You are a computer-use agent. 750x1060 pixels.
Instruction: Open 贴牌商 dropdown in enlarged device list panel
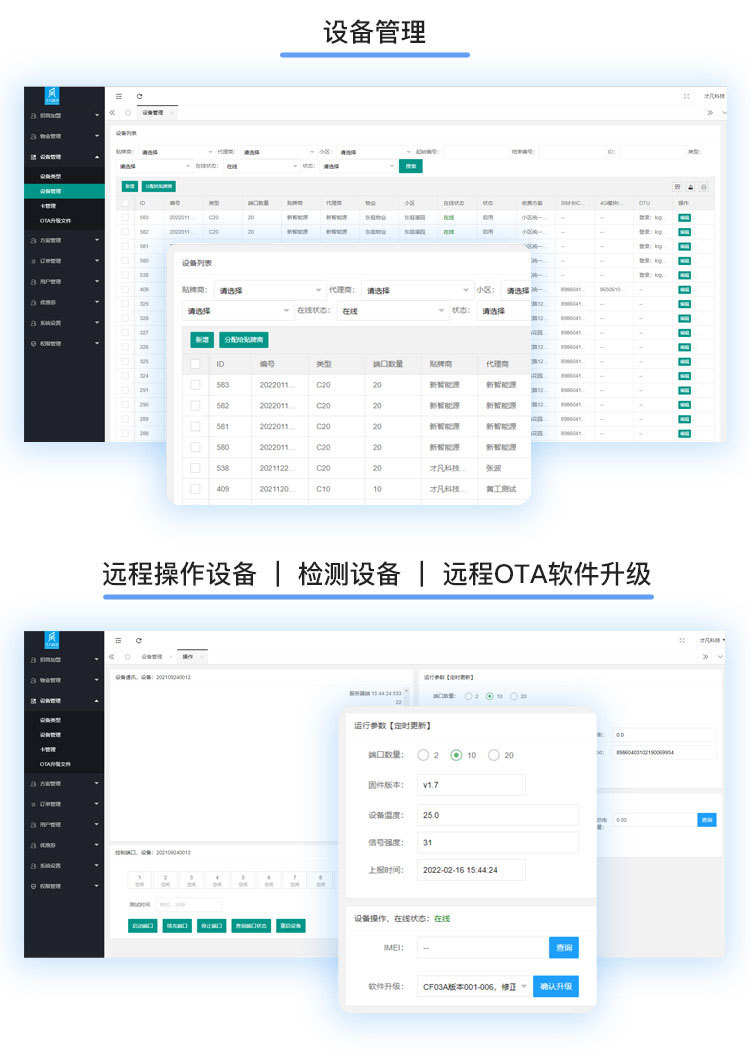click(269, 290)
